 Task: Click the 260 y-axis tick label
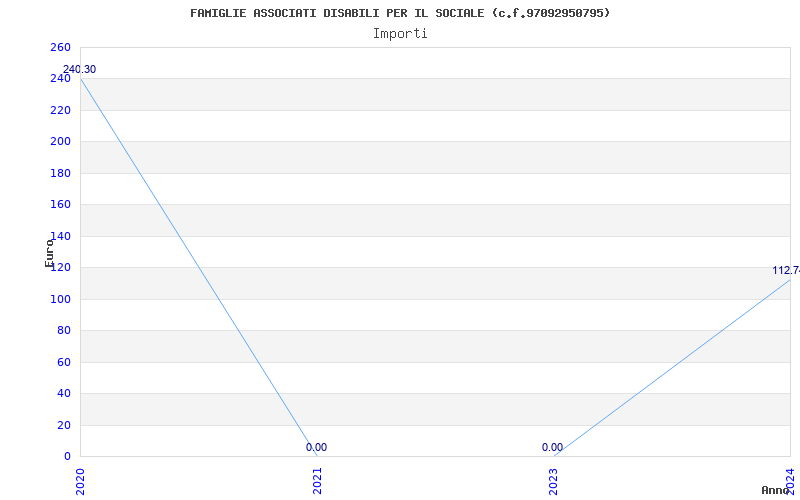tap(60, 47)
